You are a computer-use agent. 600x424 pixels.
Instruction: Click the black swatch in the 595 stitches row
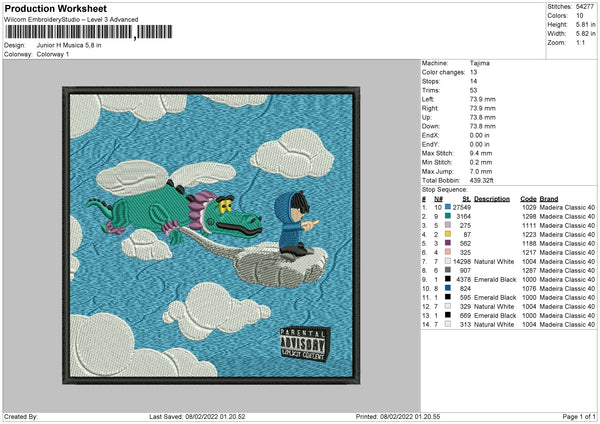448,297
